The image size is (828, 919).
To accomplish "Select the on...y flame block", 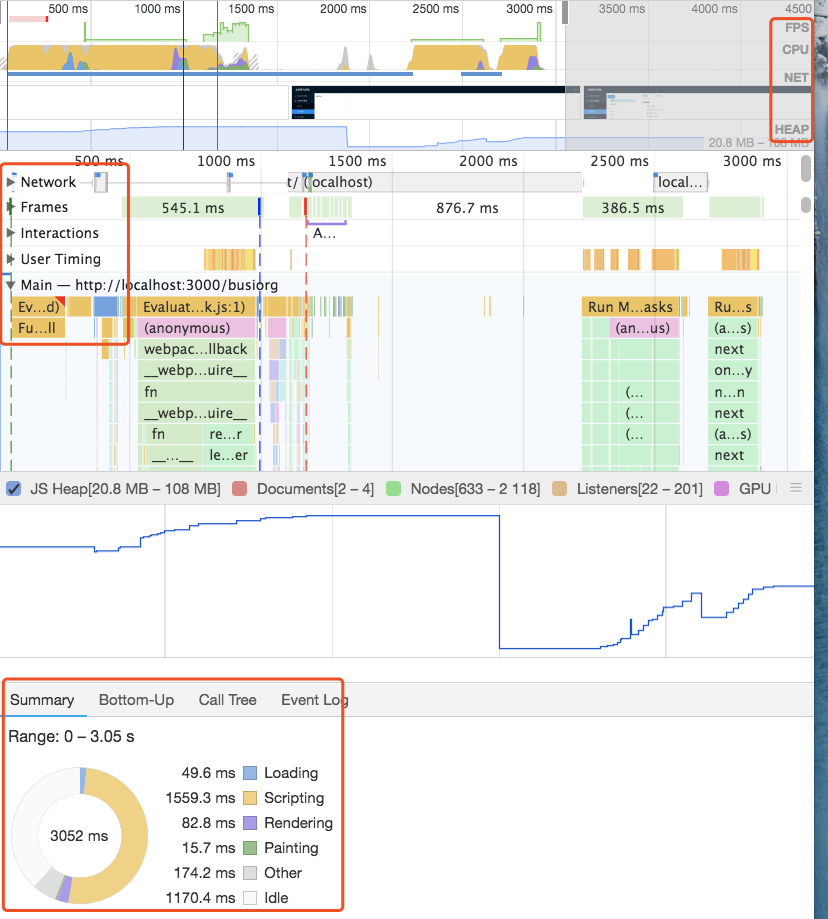I will coord(733,370).
